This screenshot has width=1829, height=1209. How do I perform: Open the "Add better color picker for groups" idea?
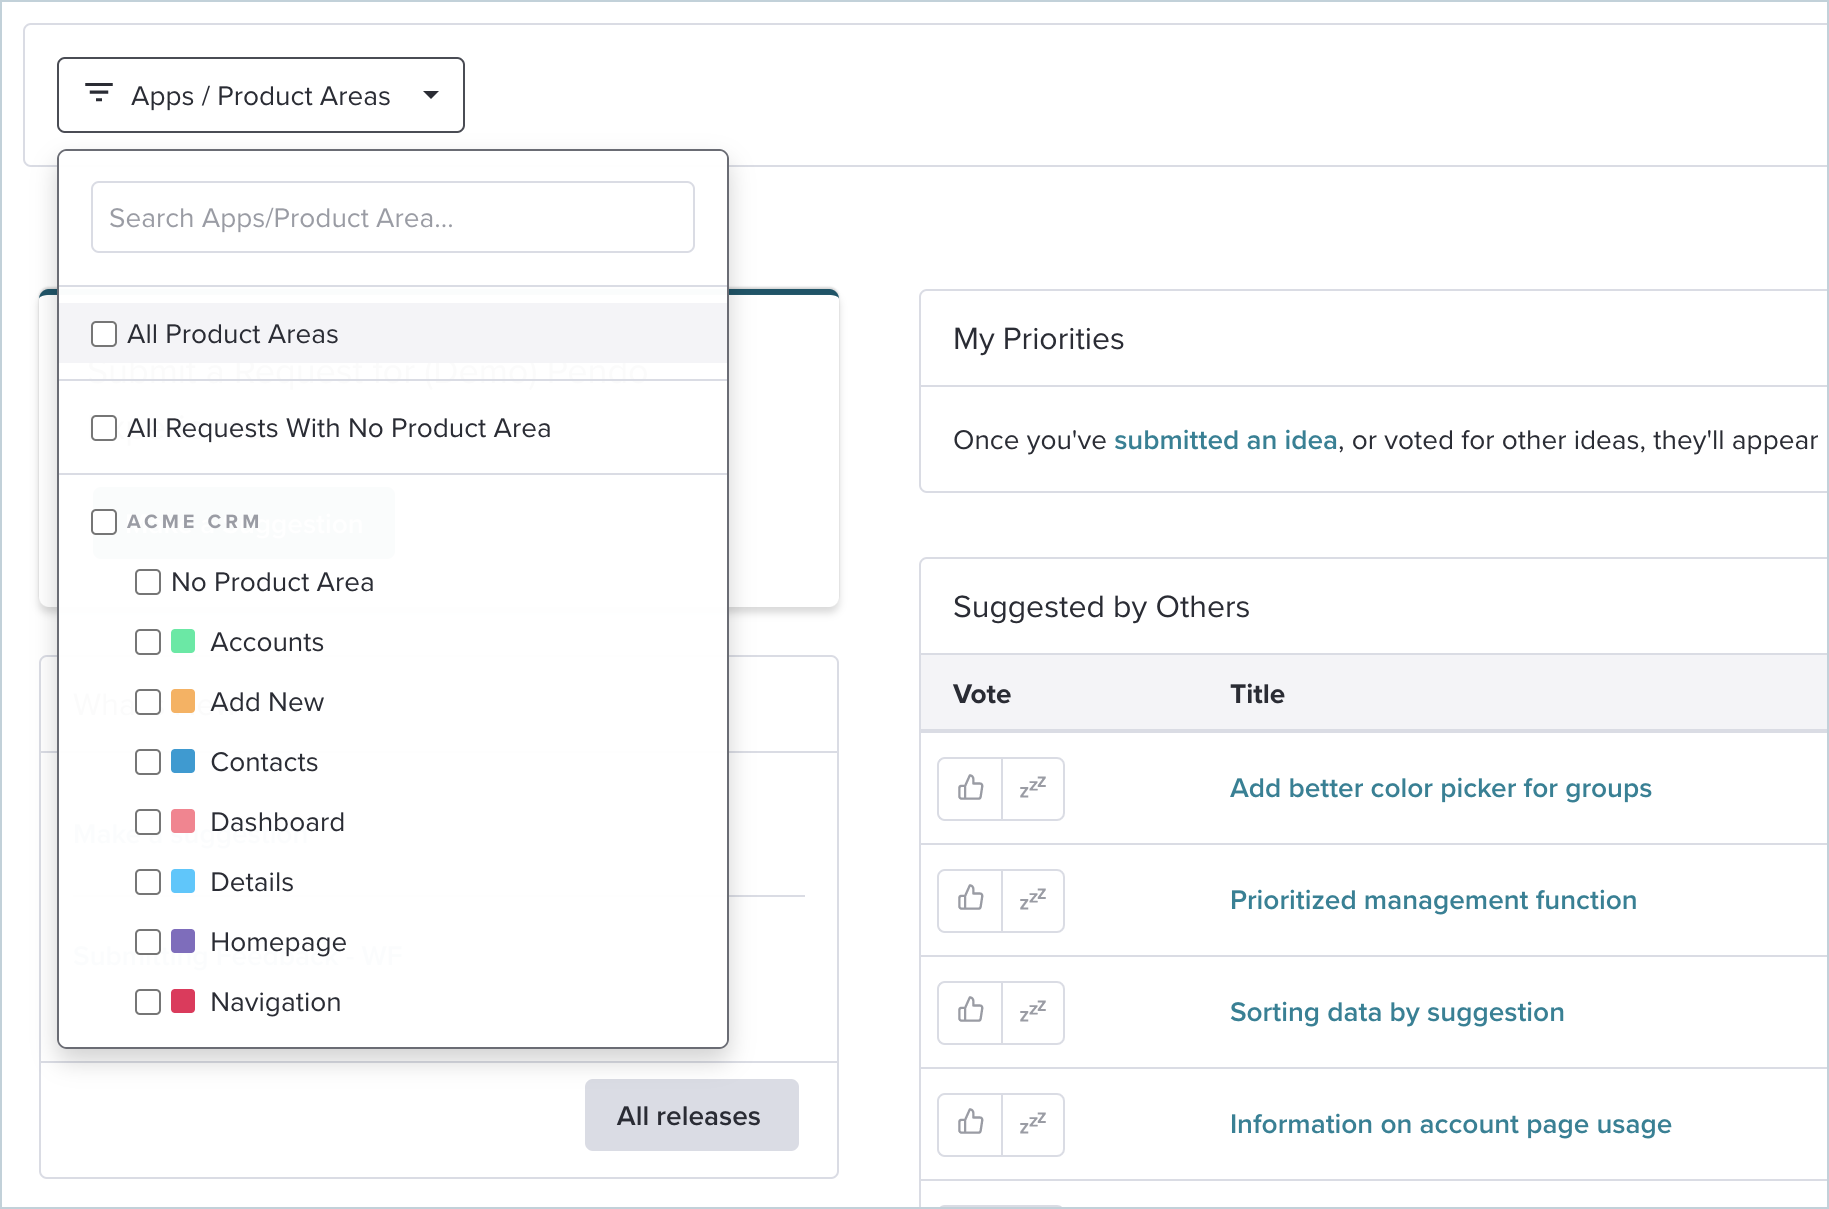coord(1440,788)
